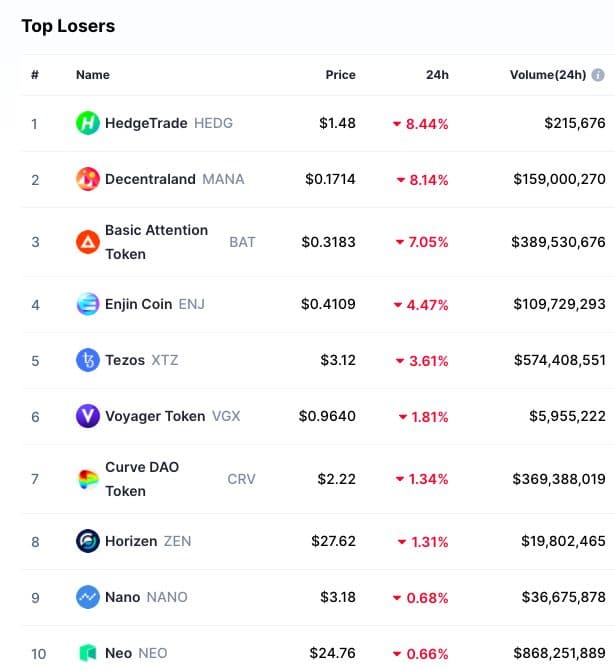Click the Decentraland MANA coin icon

(x=88, y=179)
